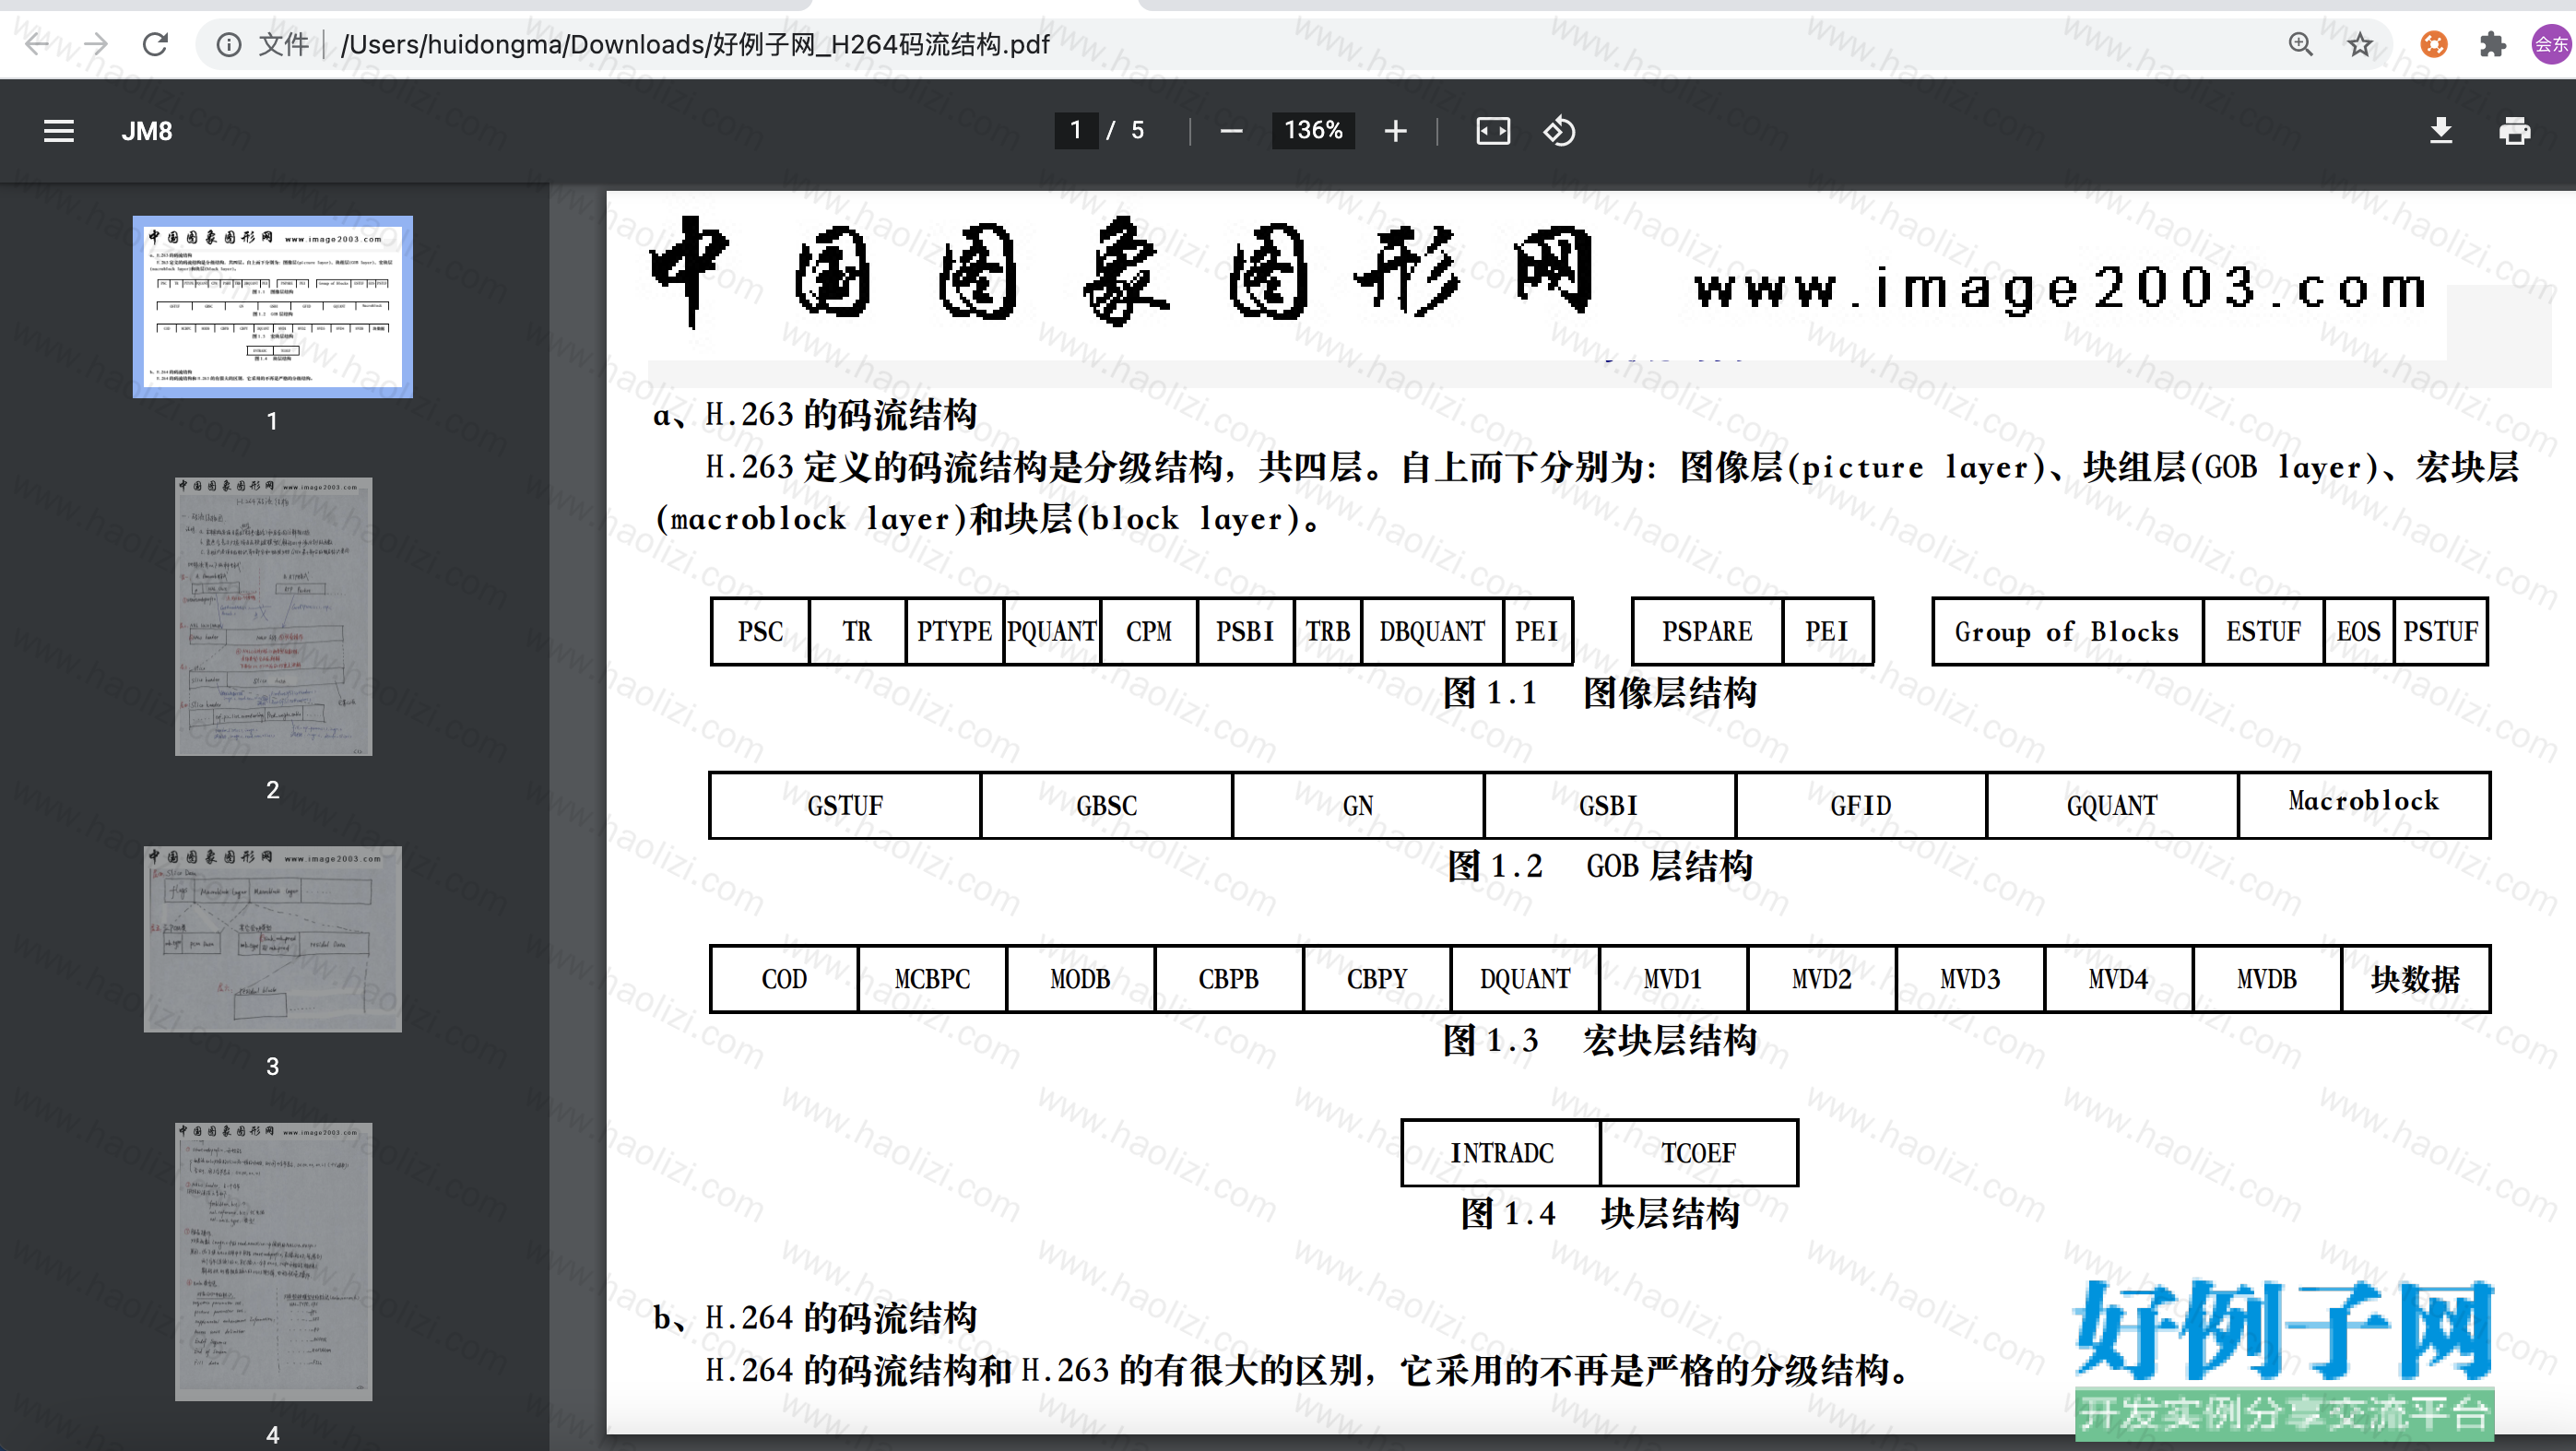Download the PDF file
The height and width of the screenshot is (1451, 2576).
pyautogui.click(x=2441, y=131)
